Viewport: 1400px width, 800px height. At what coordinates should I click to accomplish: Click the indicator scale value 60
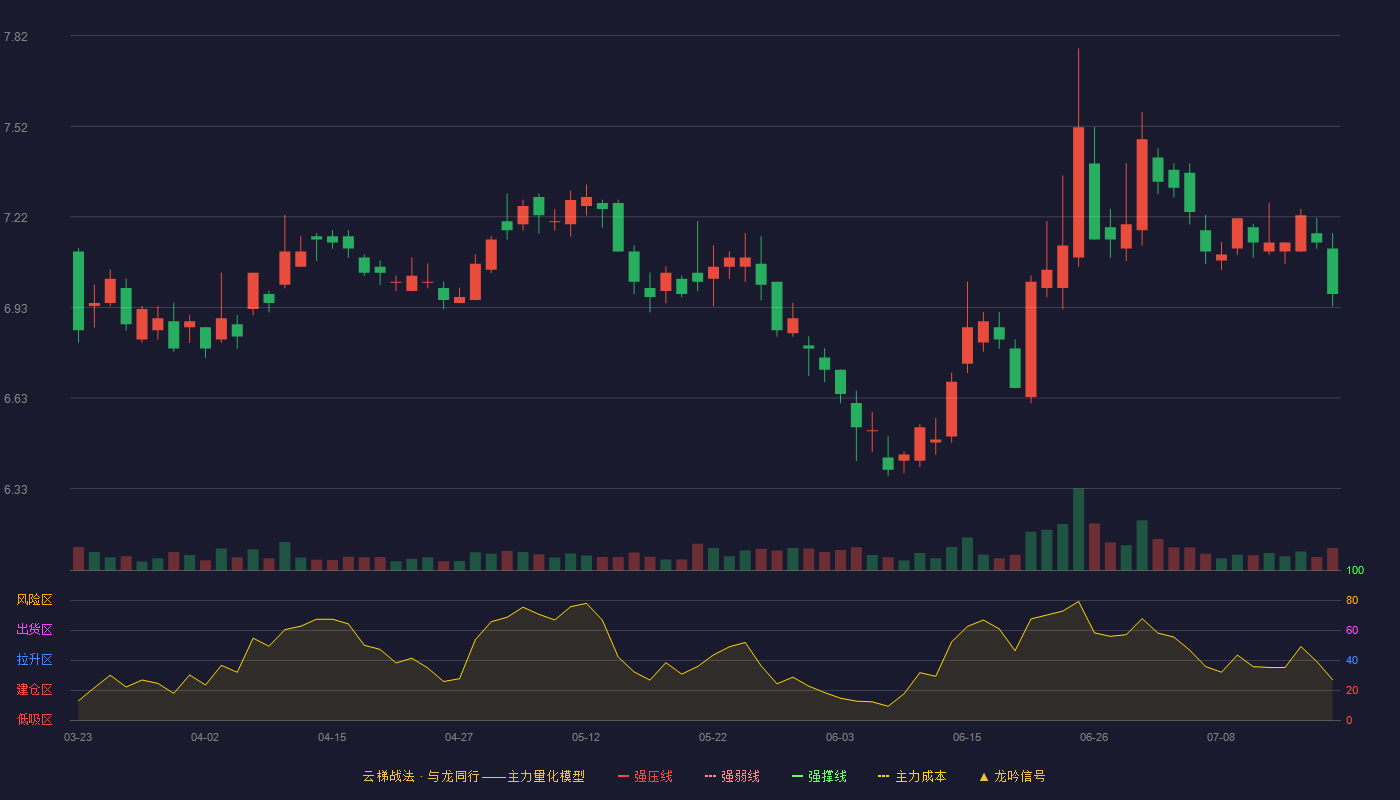(x=1352, y=630)
